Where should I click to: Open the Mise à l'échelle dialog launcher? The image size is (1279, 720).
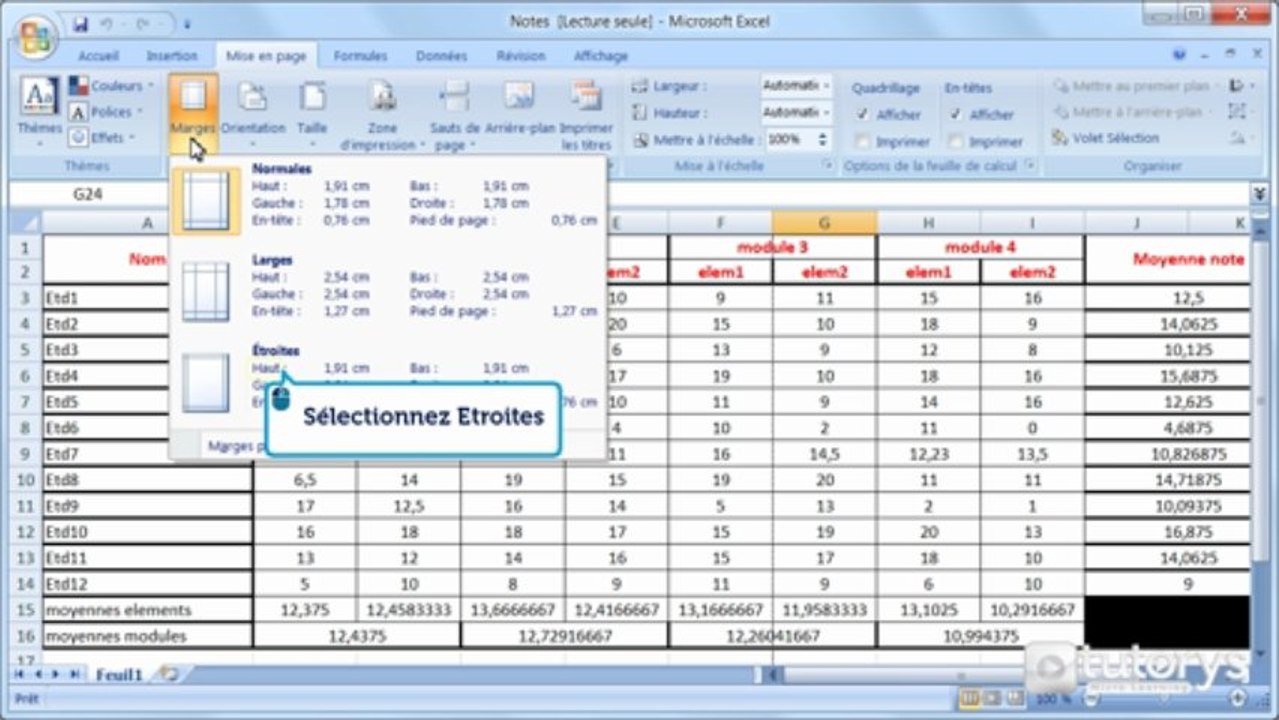click(x=826, y=166)
